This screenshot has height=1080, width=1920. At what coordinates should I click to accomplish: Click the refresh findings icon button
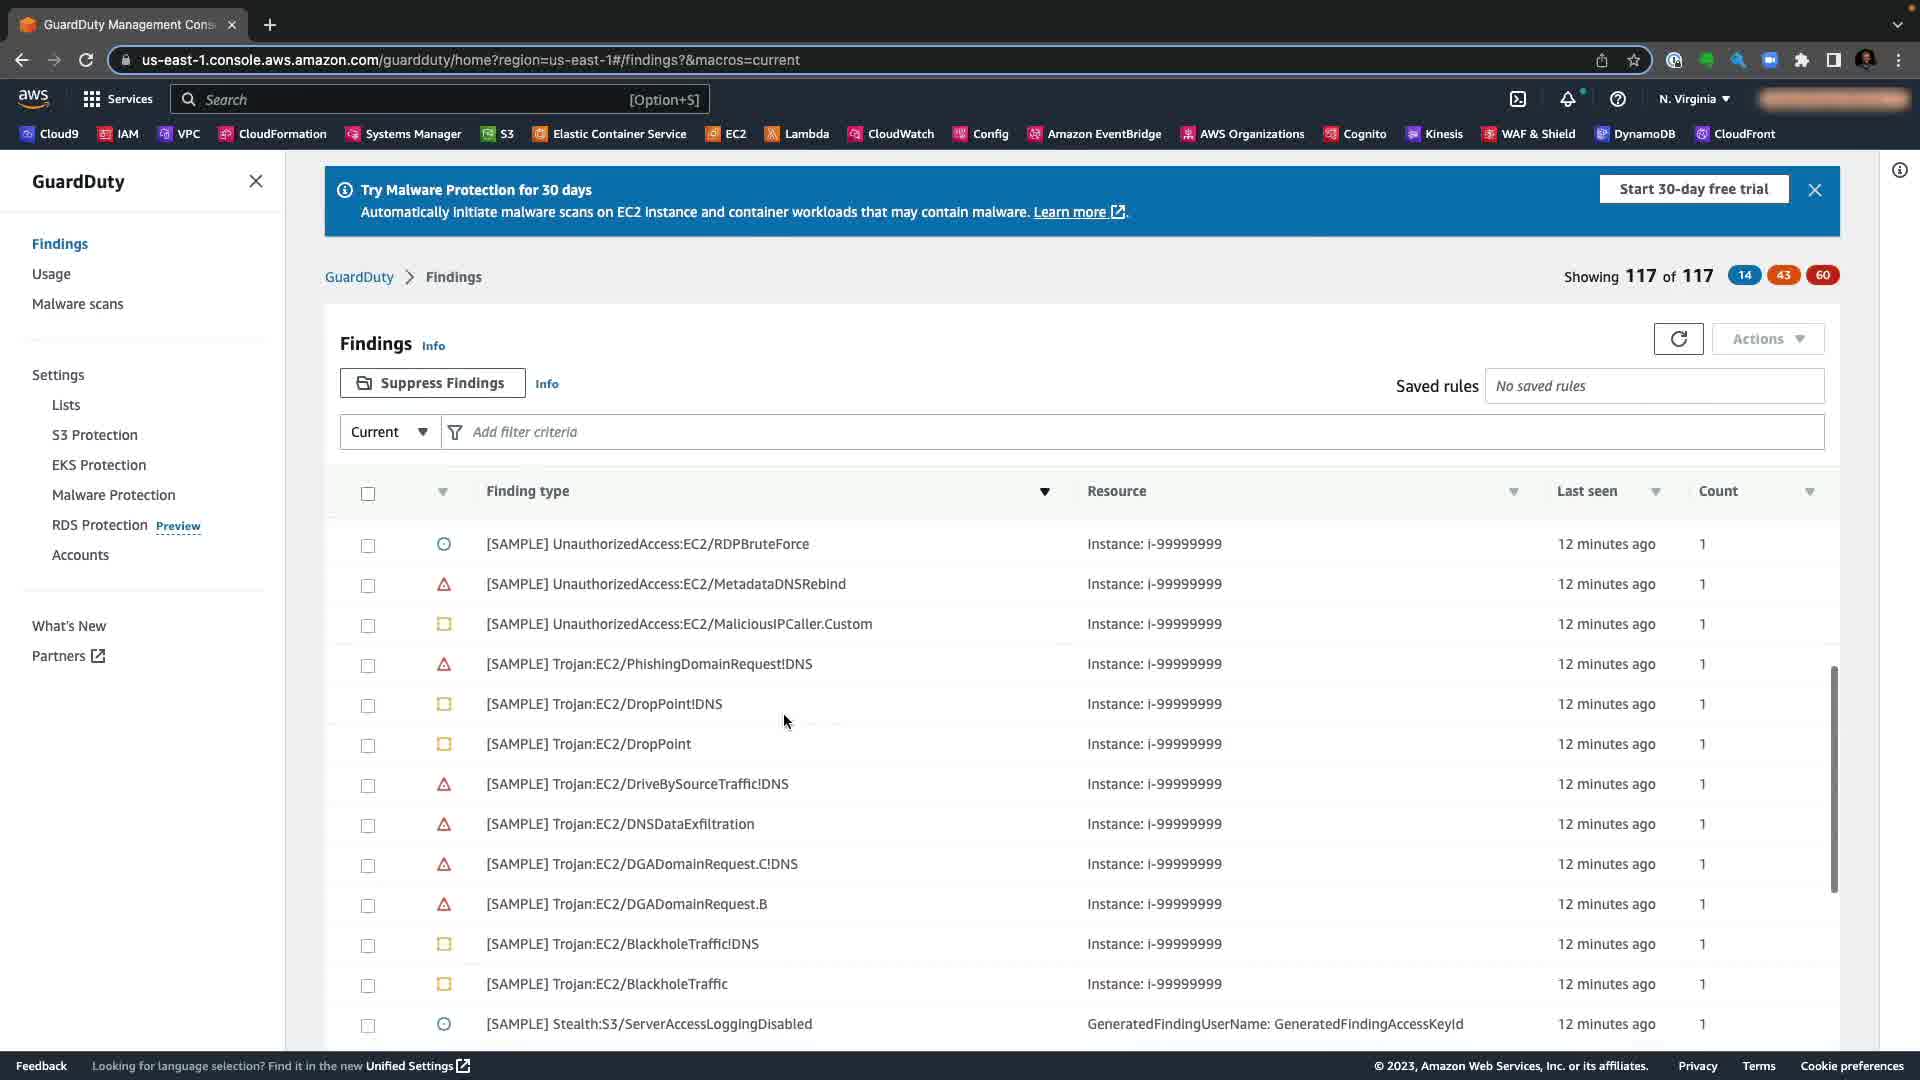tap(1678, 339)
